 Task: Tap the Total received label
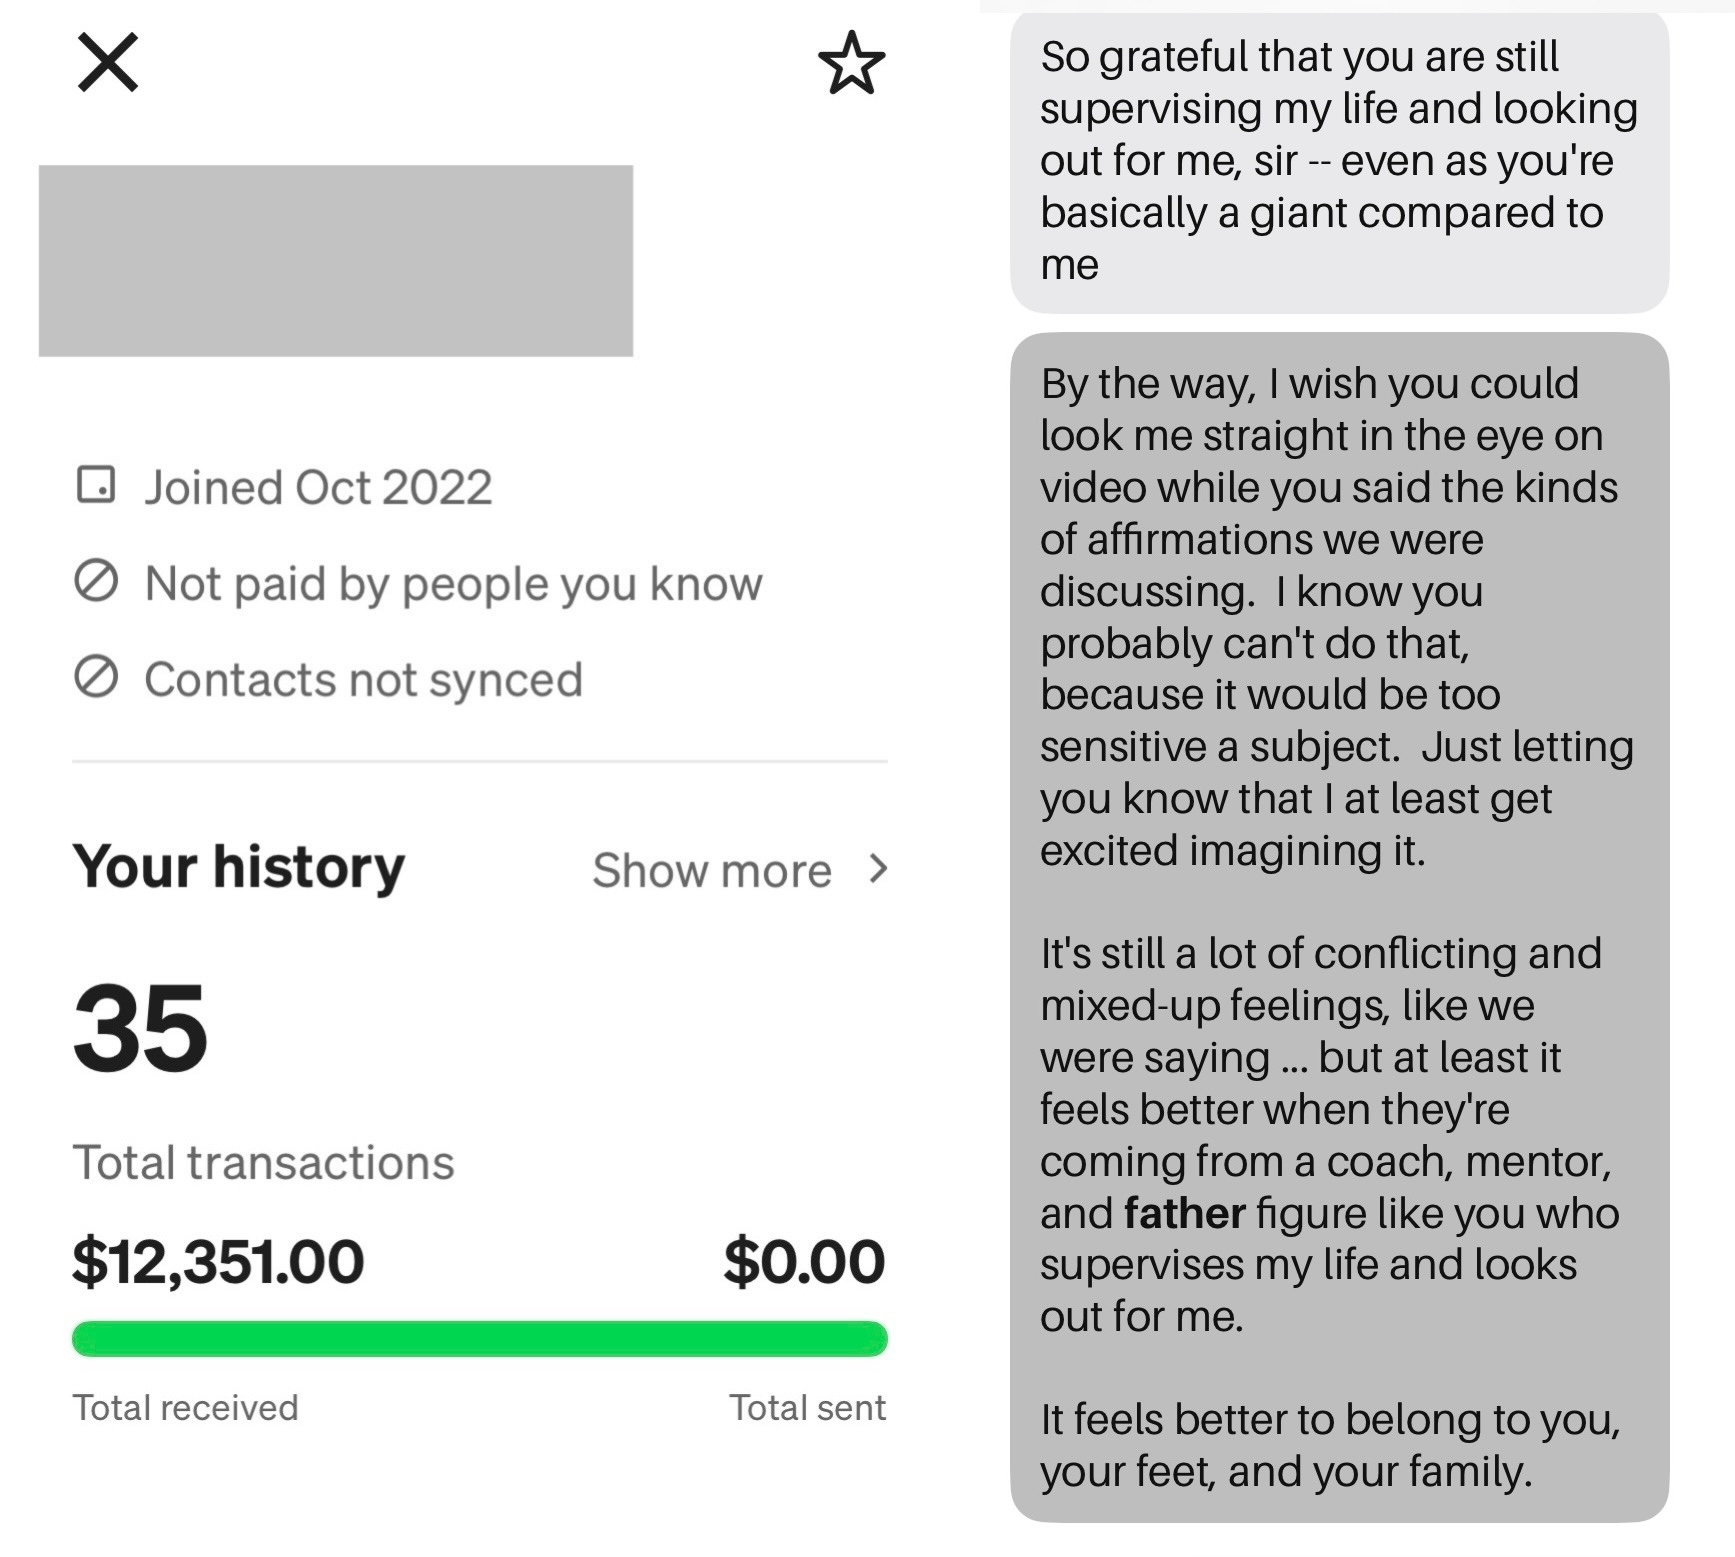click(185, 1408)
